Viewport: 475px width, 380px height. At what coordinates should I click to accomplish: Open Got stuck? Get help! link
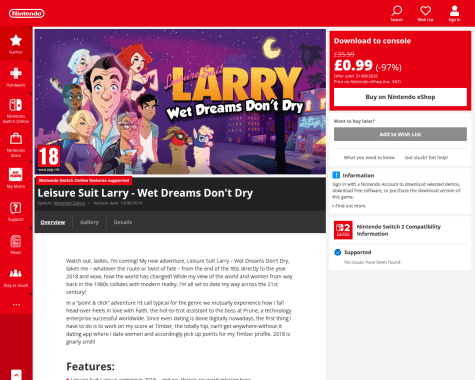coord(426,157)
